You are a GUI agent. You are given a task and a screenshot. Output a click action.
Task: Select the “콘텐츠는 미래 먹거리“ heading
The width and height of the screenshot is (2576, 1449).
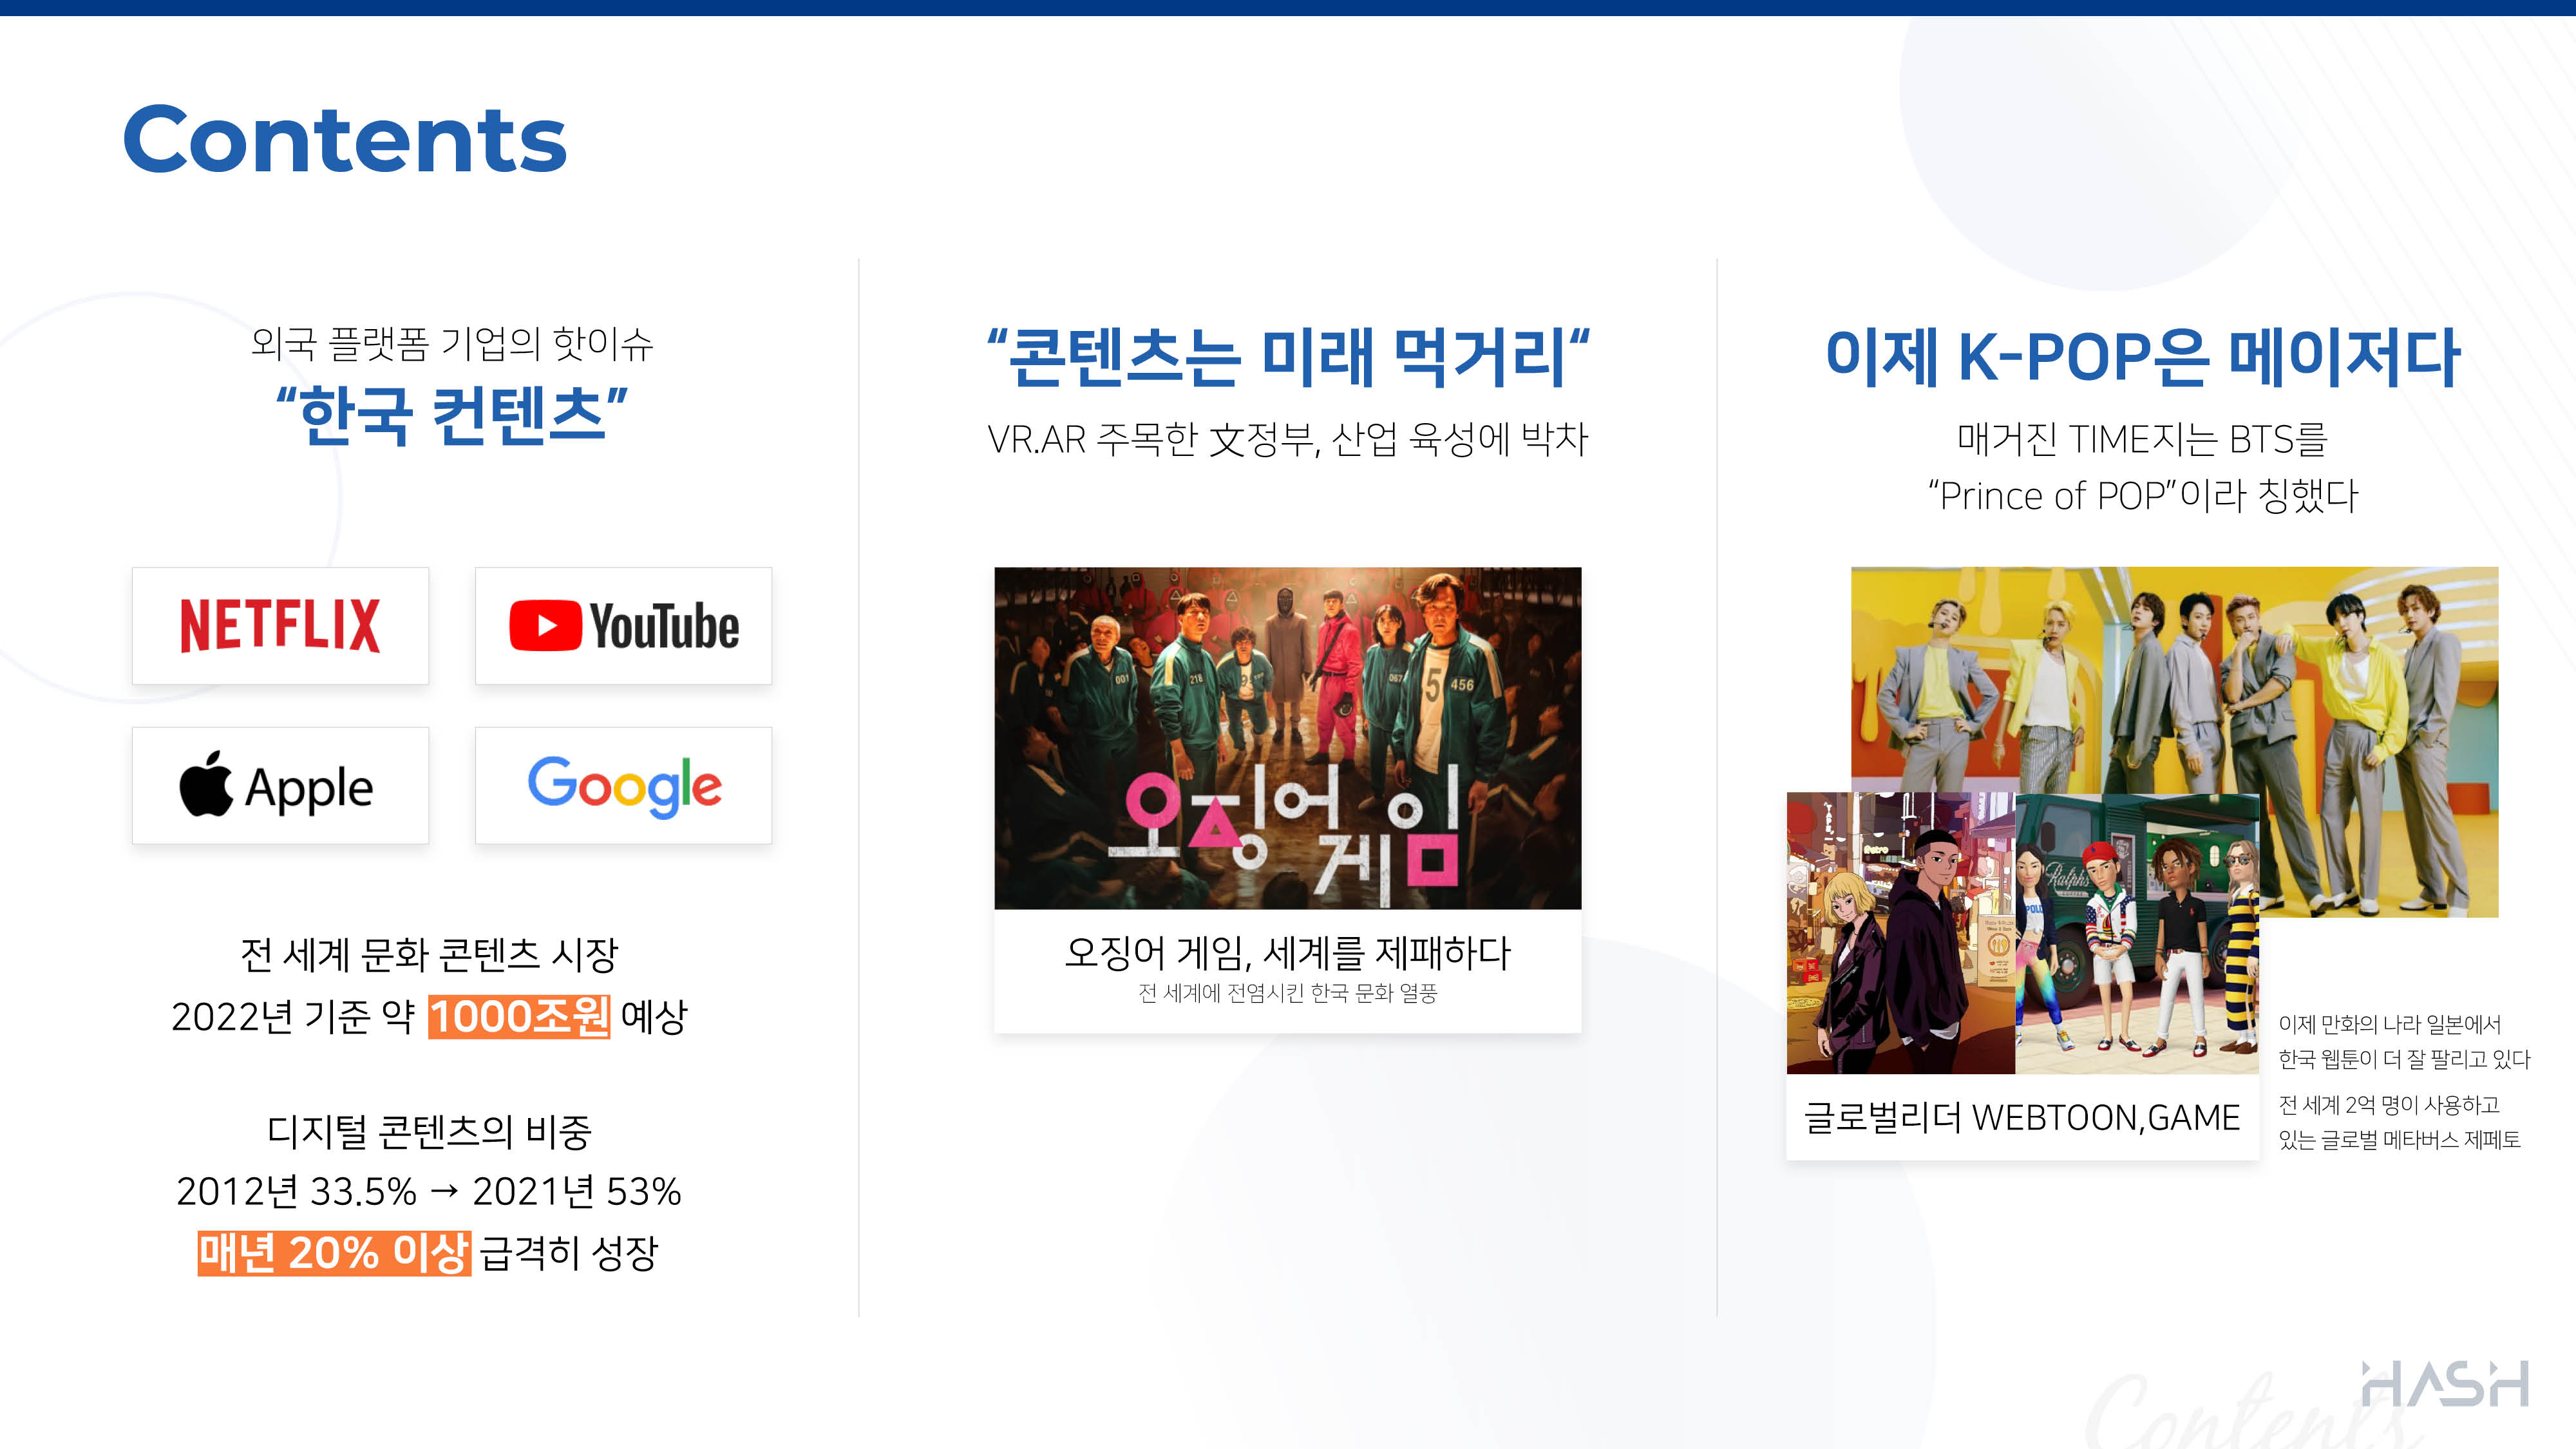point(1288,357)
